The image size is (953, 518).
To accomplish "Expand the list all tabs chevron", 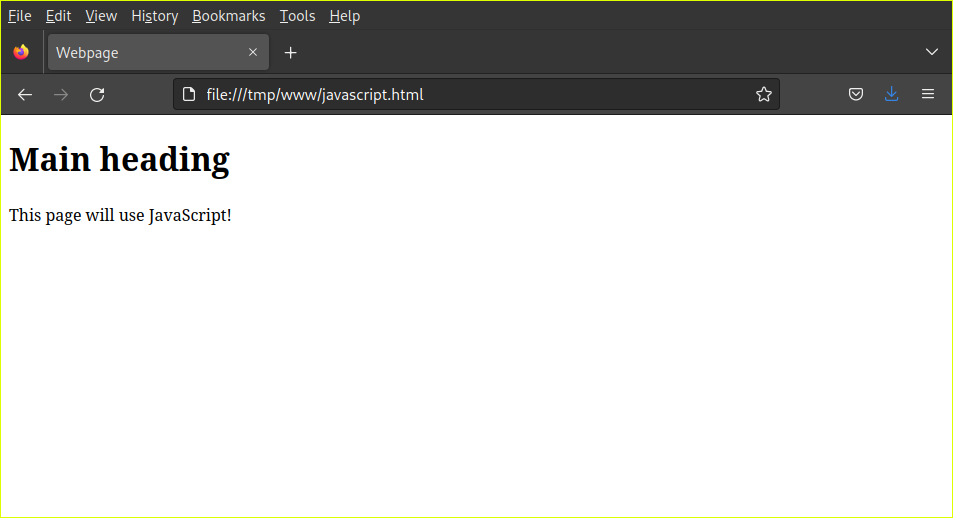I will click(931, 52).
